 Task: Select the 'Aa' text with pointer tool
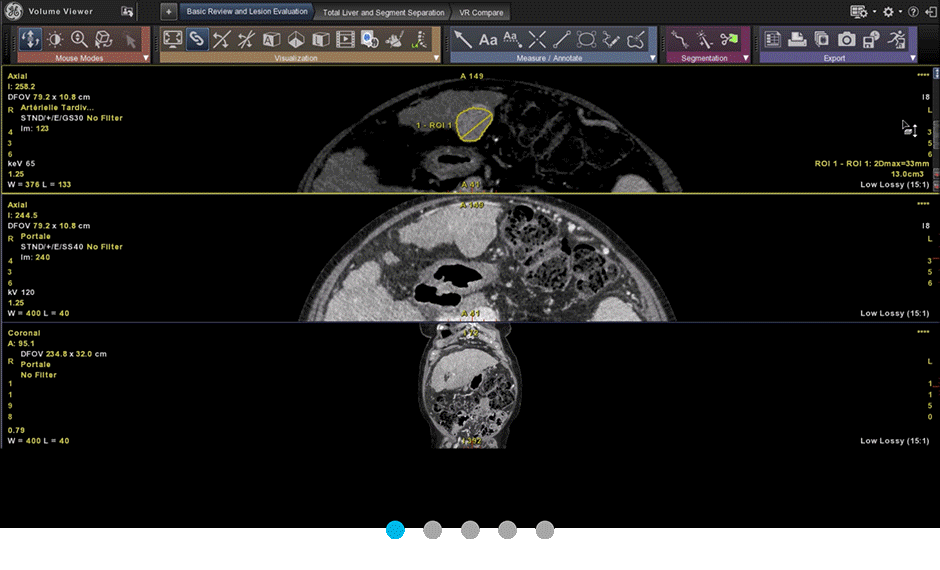click(x=511, y=40)
